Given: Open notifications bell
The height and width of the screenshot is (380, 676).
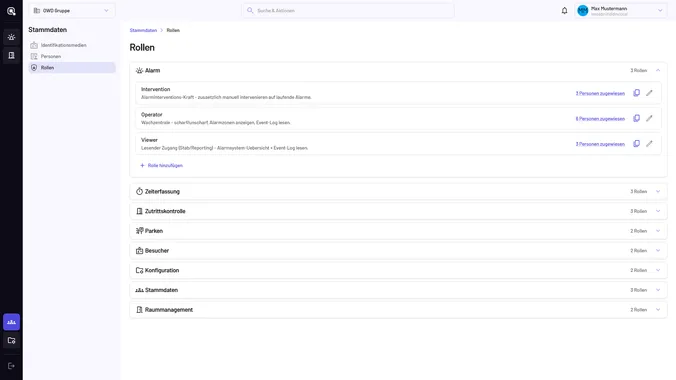Looking at the screenshot, I should pyautogui.click(x=564, y=11).
